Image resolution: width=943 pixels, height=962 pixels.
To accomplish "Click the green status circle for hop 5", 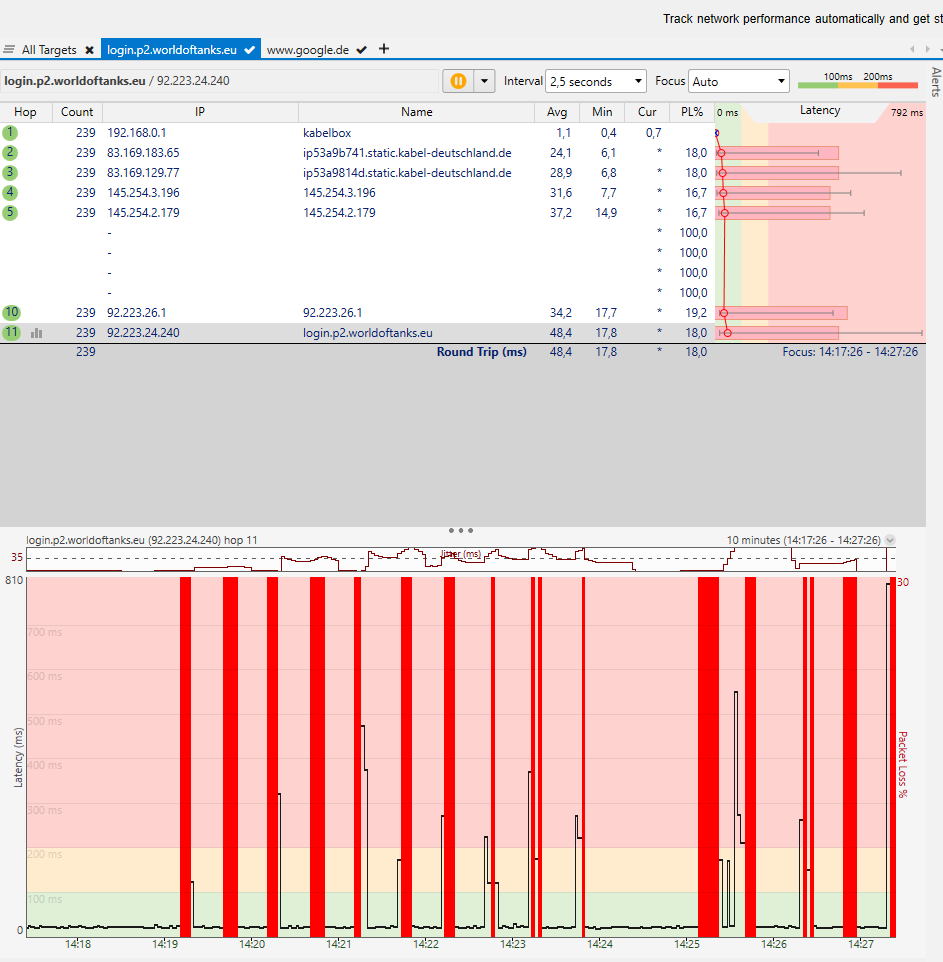I will pyautogui.click(x=9, y=212).
